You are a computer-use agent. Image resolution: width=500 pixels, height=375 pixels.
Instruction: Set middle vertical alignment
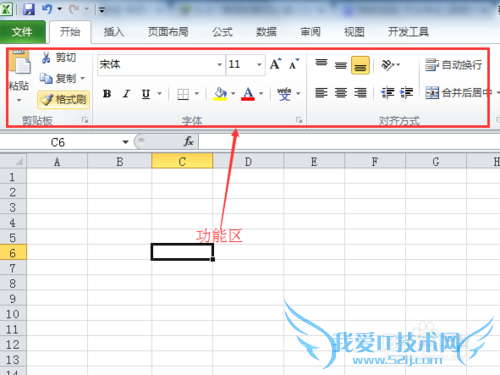click(x=341, y=65)
